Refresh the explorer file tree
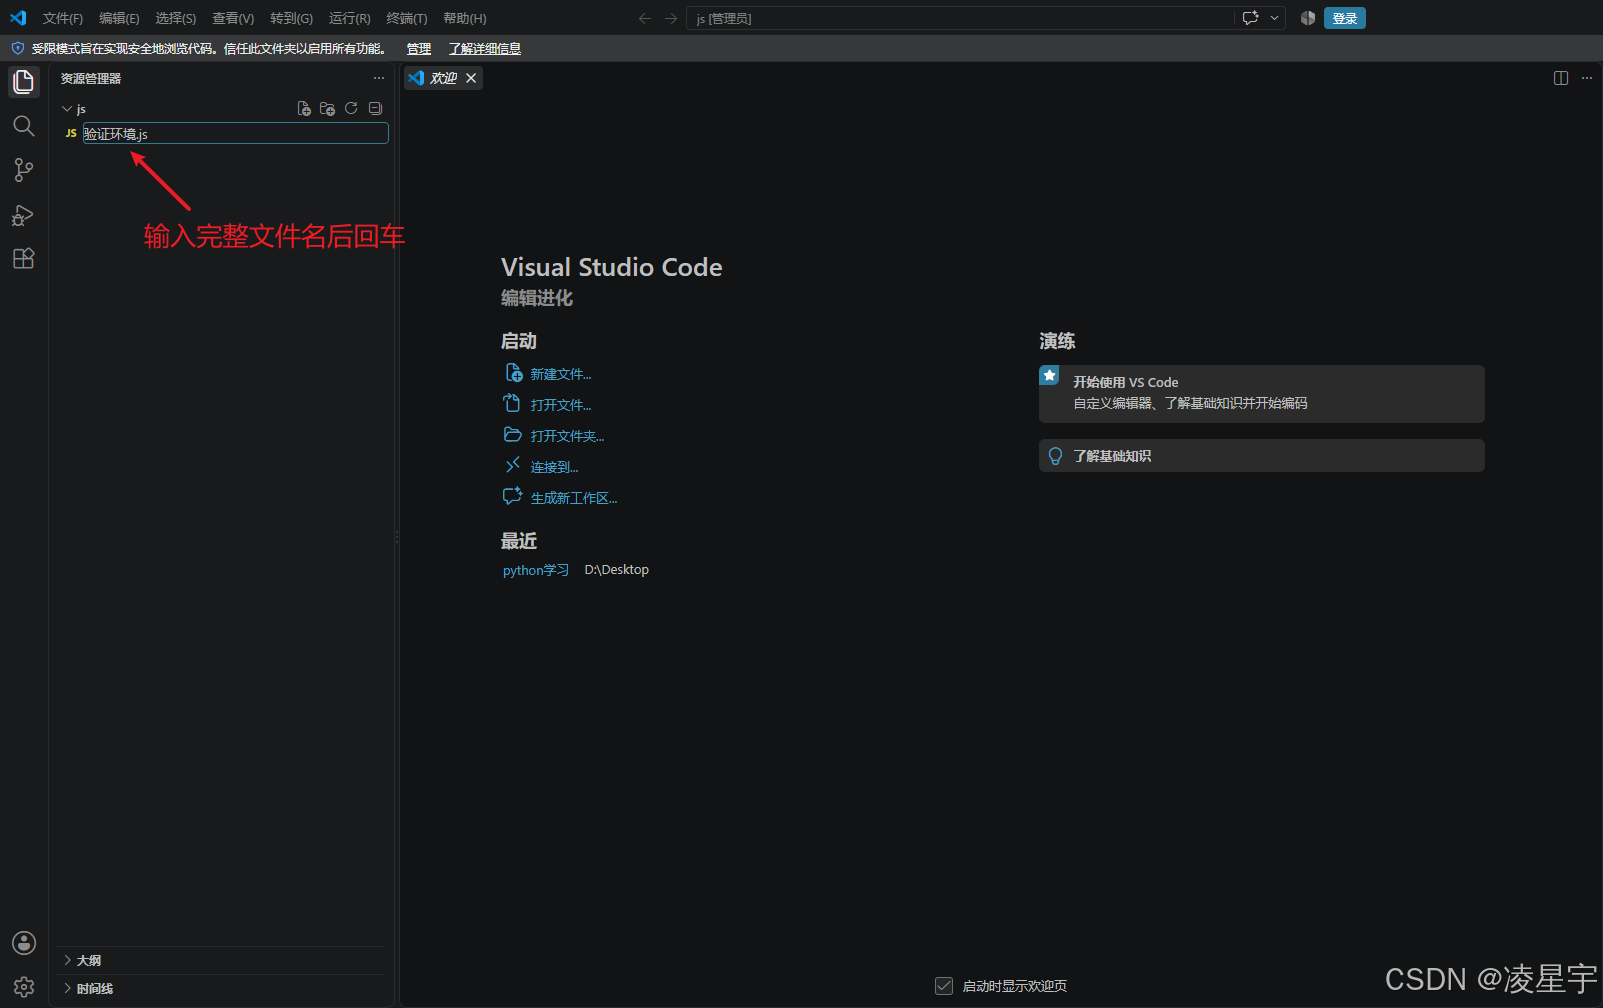Screen dimensions: 1603x1008 pos(351,109)
